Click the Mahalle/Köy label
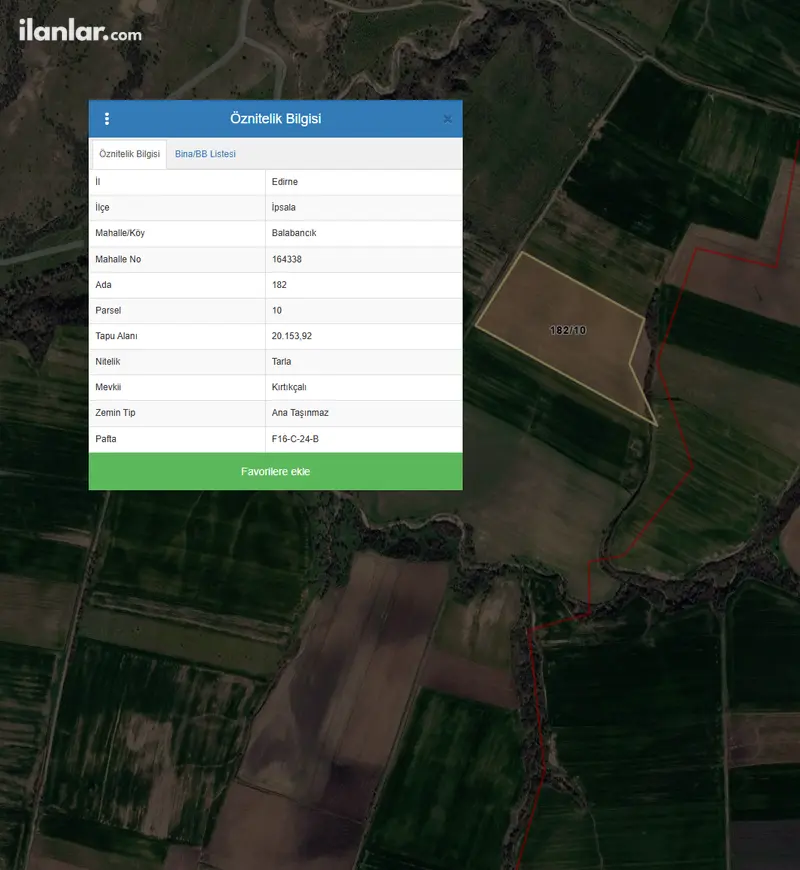This screenshot has width=800, height=870. pos(120,233)
